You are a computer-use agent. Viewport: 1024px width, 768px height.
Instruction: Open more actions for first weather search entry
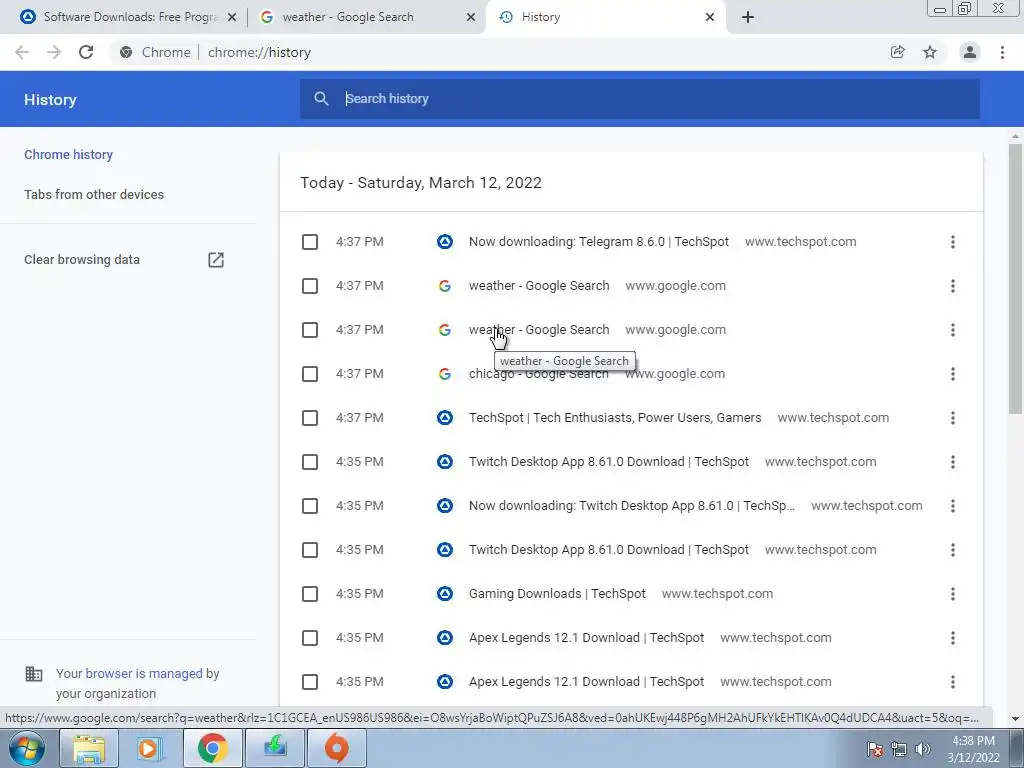(x=953, y=286)
